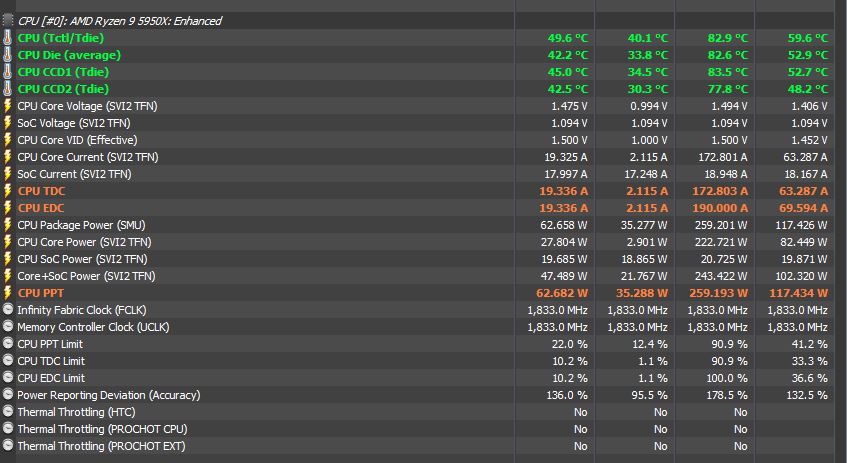Select the CPU CCD1 (Tdie) sensor label

(x=63, y=72)
